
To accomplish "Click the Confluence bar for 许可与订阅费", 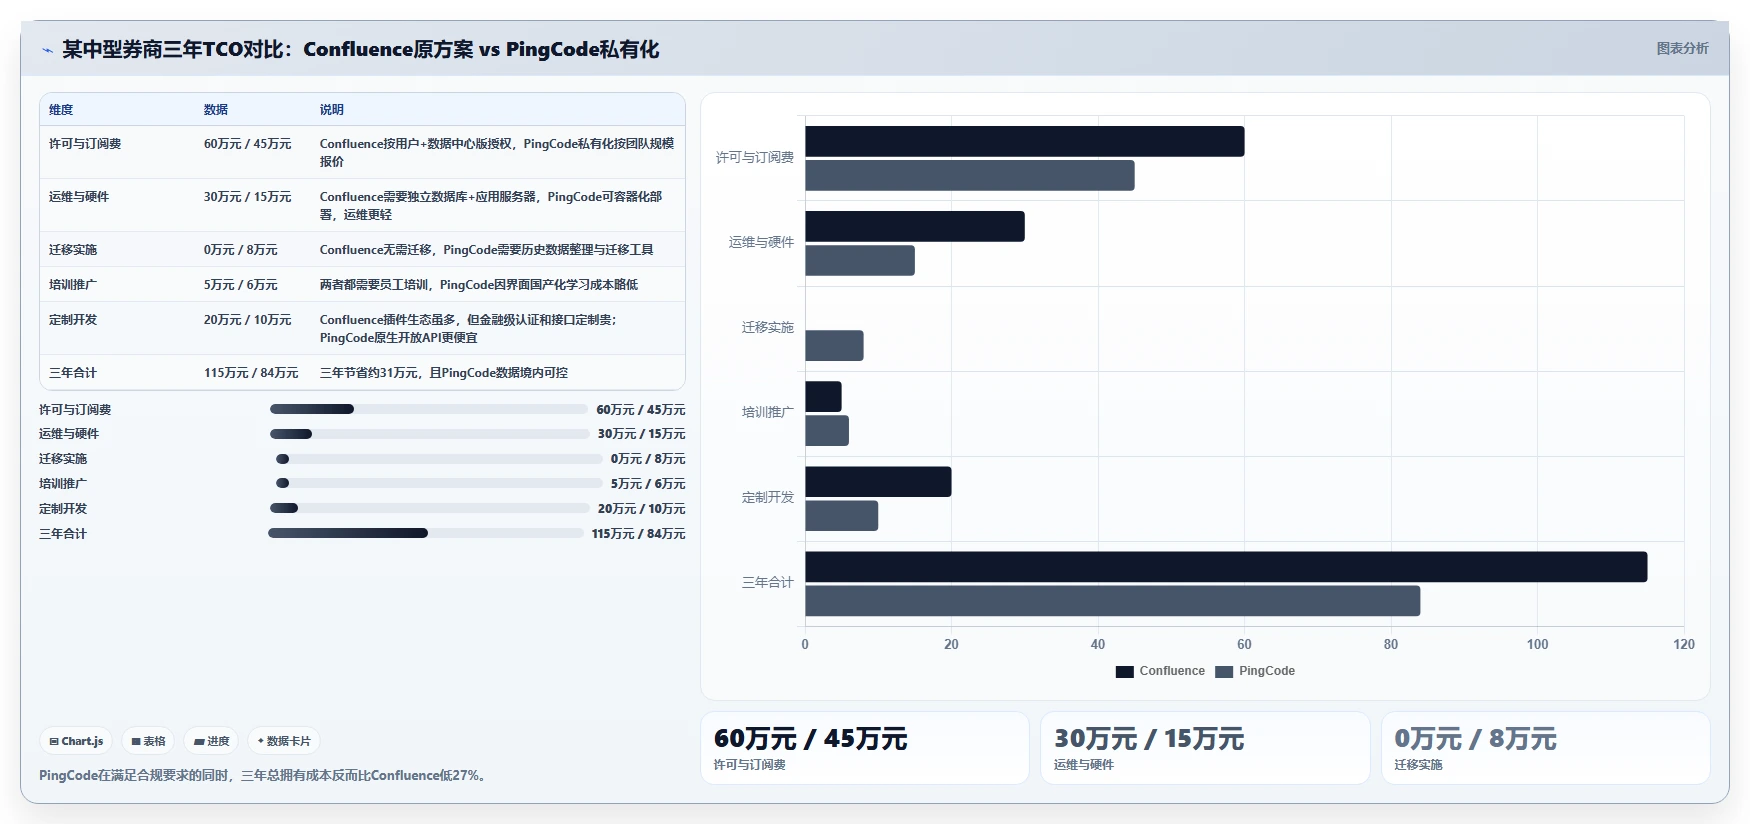I will 1025,141.
